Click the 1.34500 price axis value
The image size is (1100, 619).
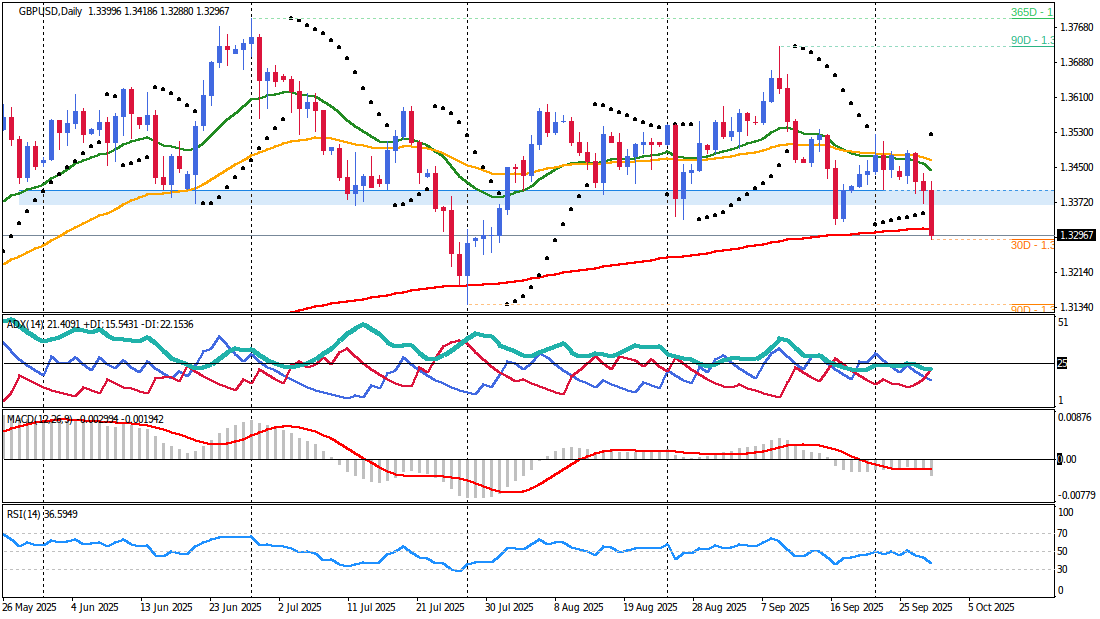tap(1078, 167)
